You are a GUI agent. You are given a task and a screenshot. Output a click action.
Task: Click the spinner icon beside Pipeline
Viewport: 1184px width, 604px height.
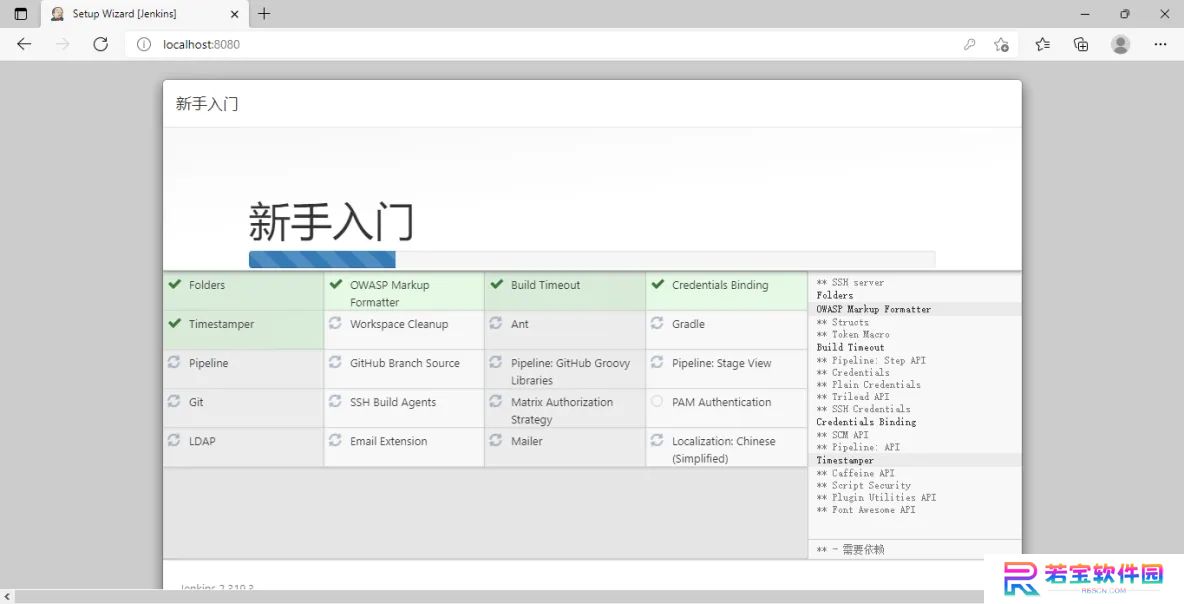pyautogui.click(x=174, y=362)
